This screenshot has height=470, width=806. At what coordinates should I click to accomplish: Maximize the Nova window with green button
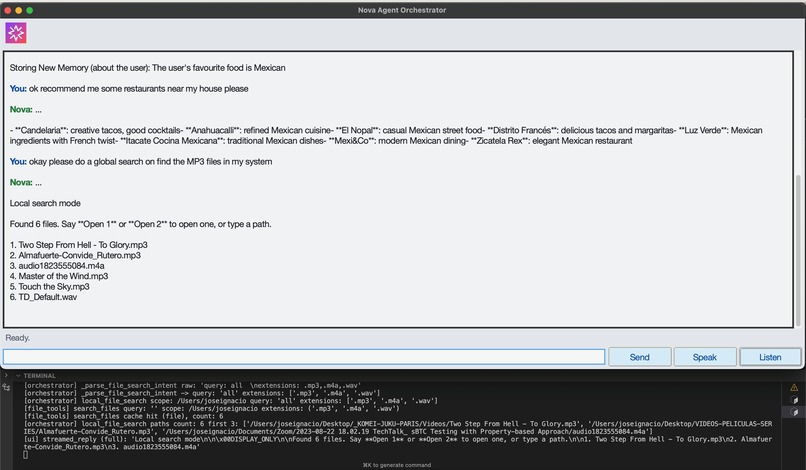click(x=29, y=10)
